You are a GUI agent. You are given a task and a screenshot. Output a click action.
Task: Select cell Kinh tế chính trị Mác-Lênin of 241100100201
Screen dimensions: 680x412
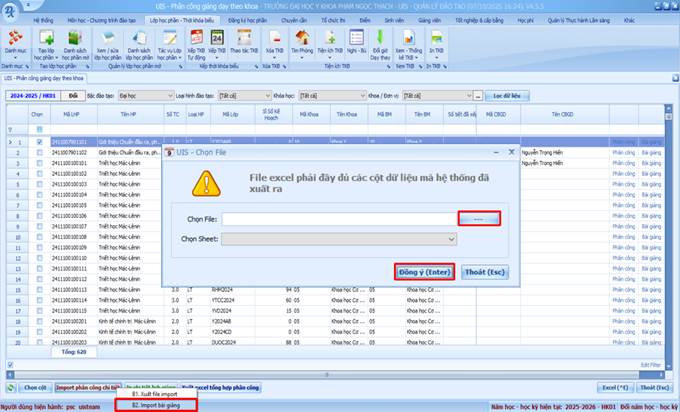pyautogui.click(x=131, y=321)
